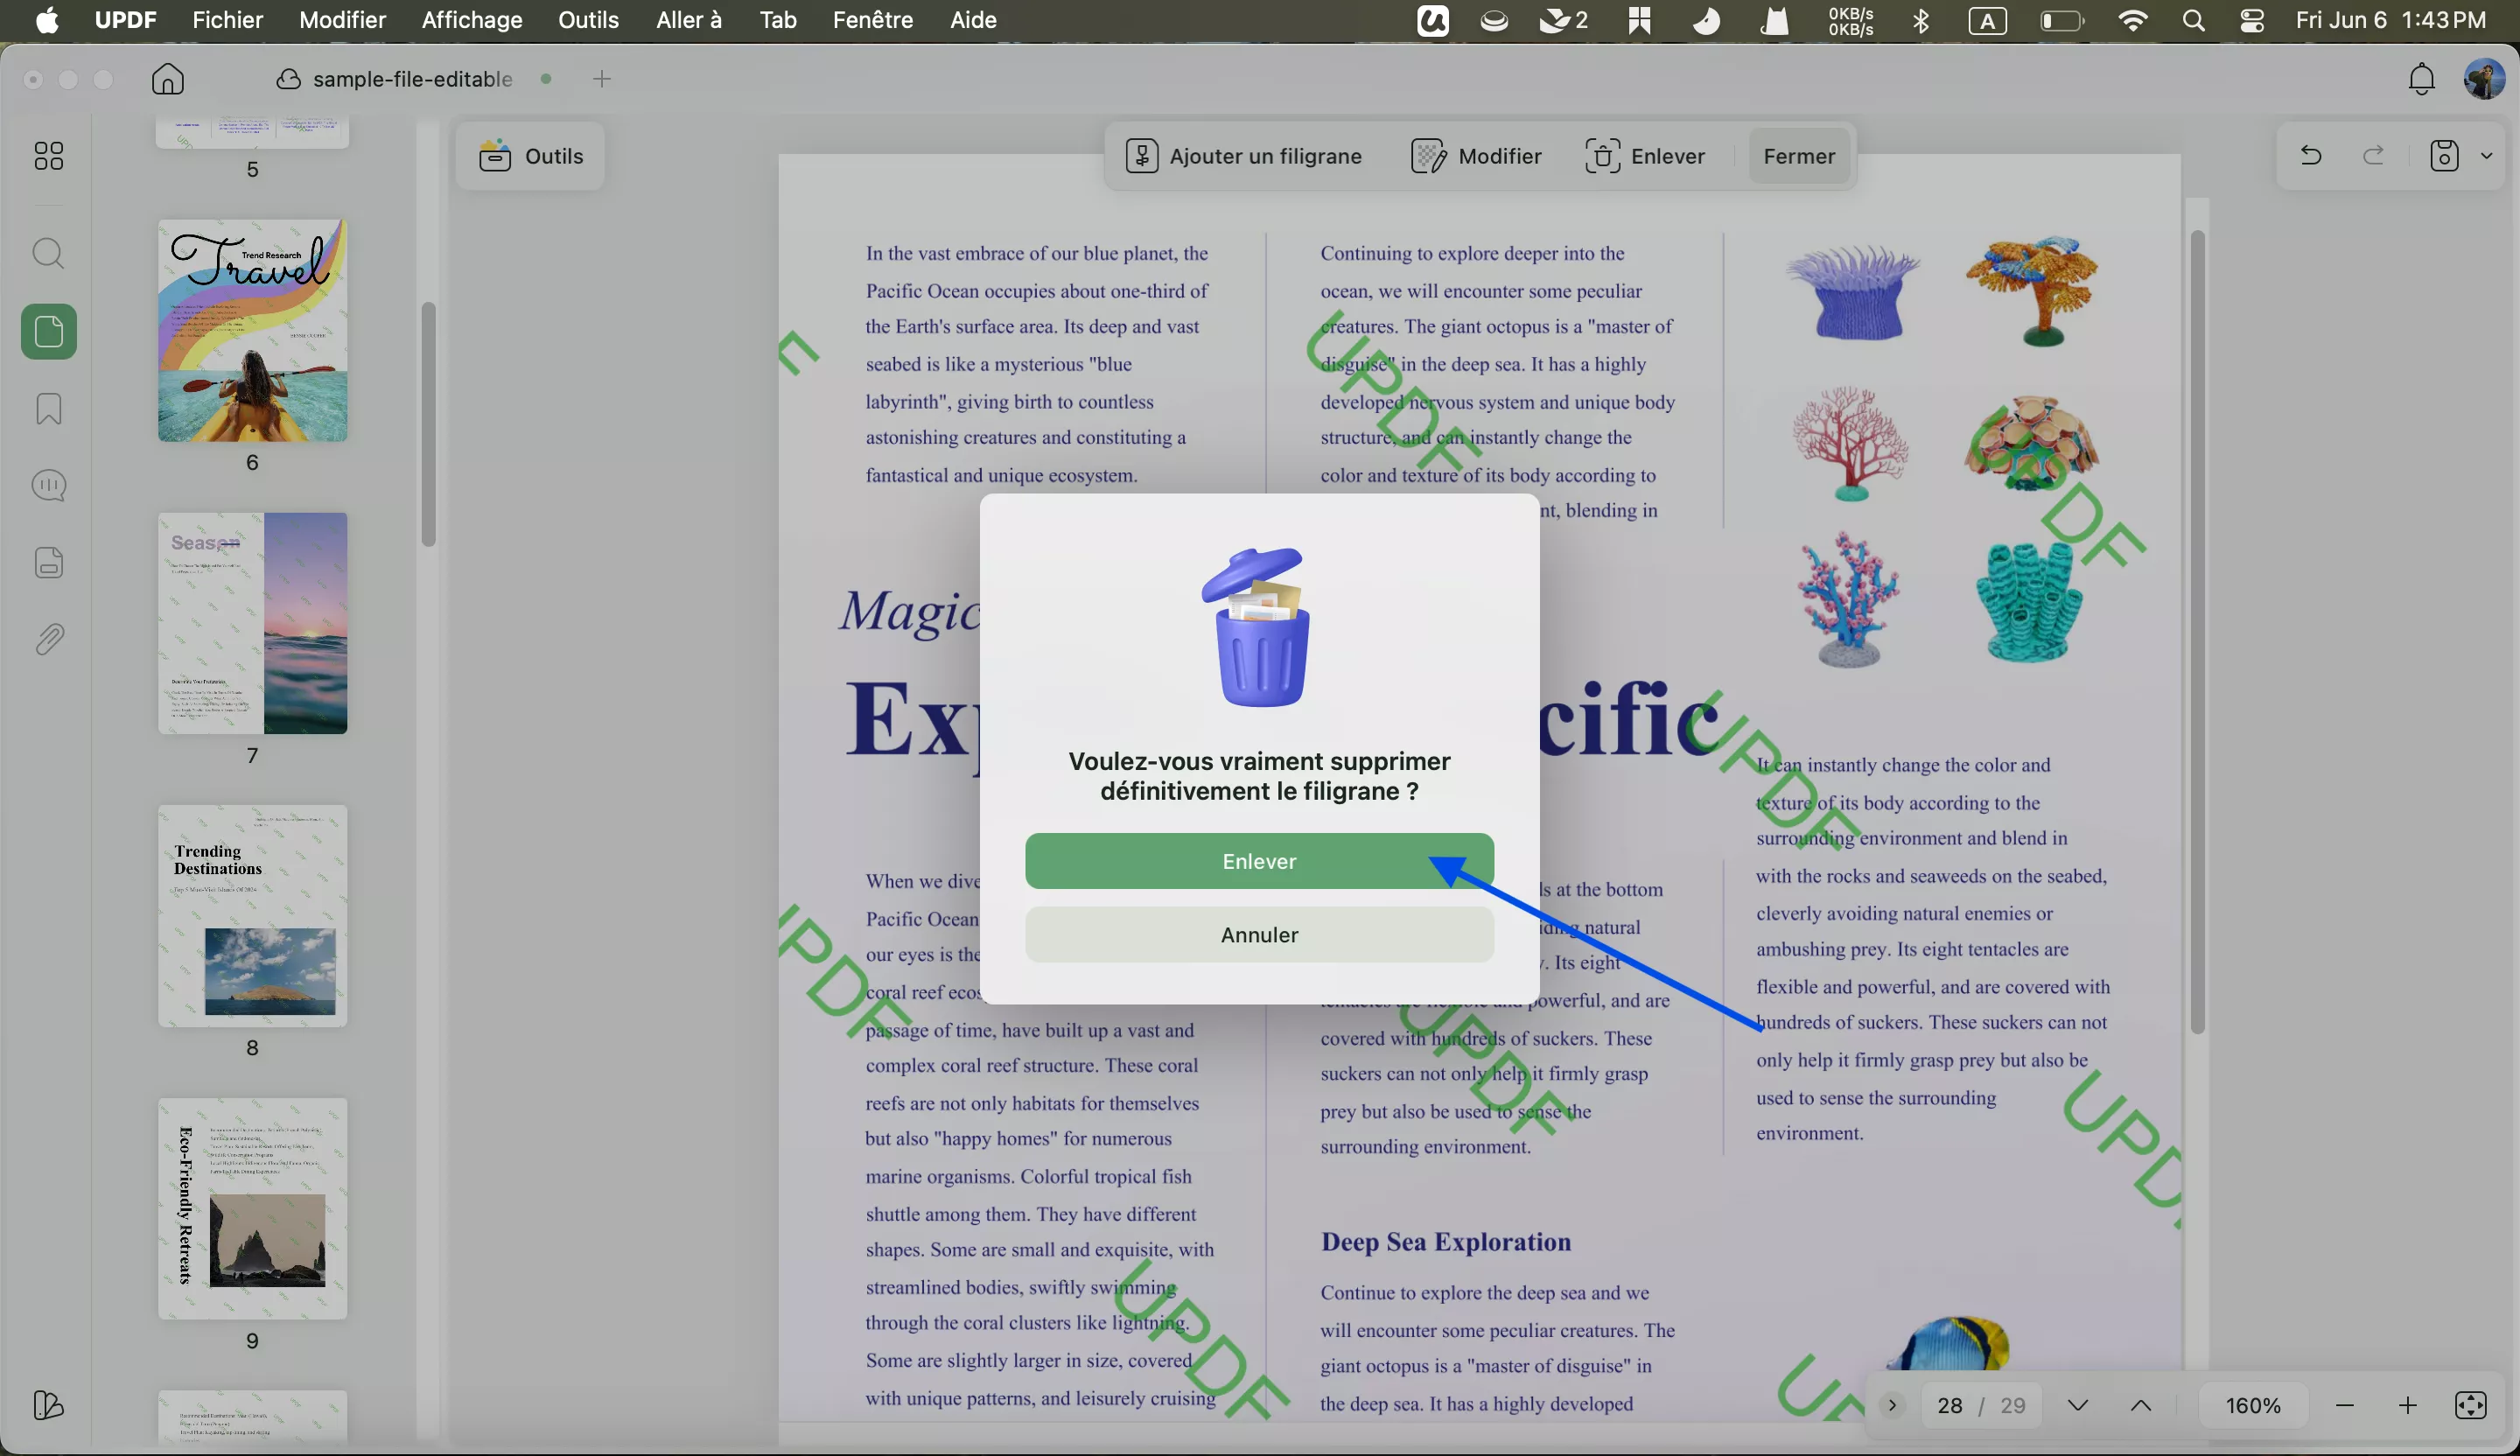Screen dimensions: 2520x1456
Task: Select the page thumbnails panel icon
Action: 48,332
